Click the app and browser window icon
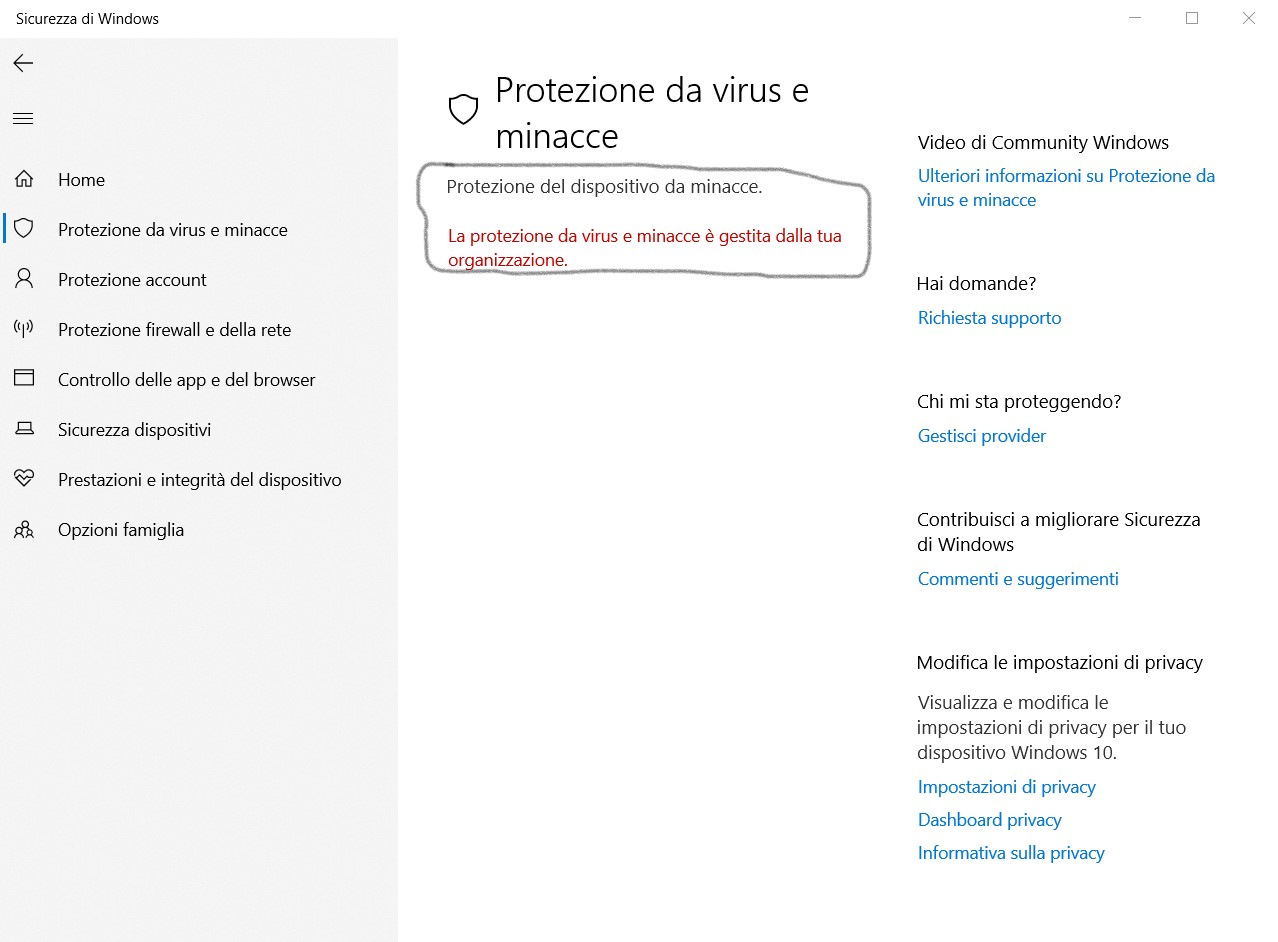 24,379
